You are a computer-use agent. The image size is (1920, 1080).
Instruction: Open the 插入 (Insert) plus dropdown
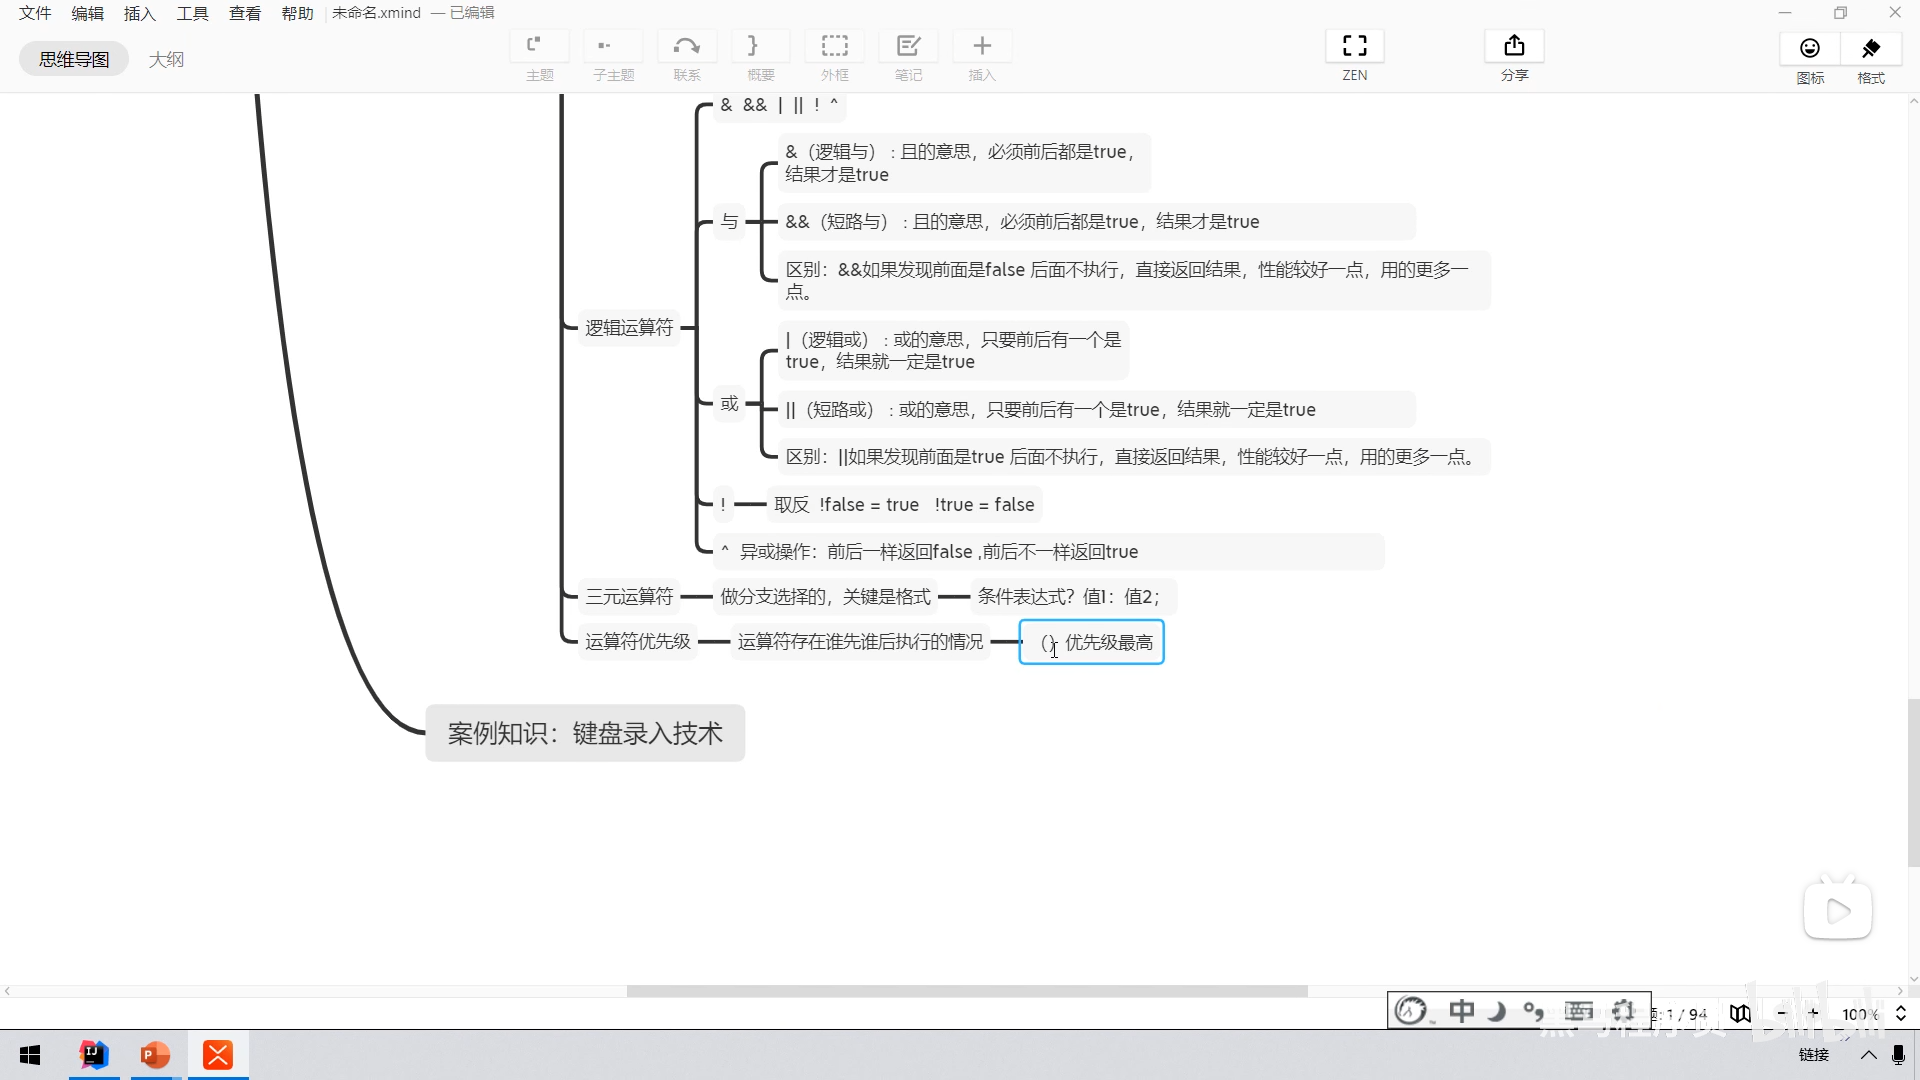point(982,46)
